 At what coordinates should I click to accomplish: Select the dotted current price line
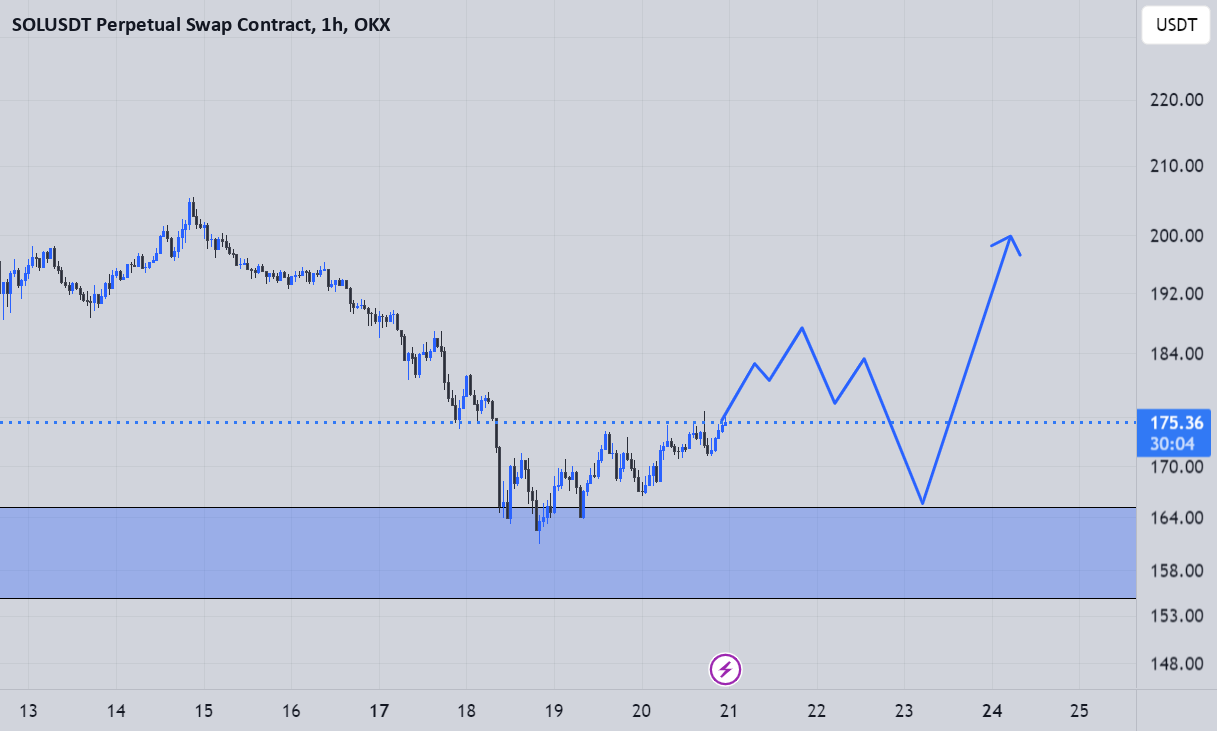click(x=568, y=422)
